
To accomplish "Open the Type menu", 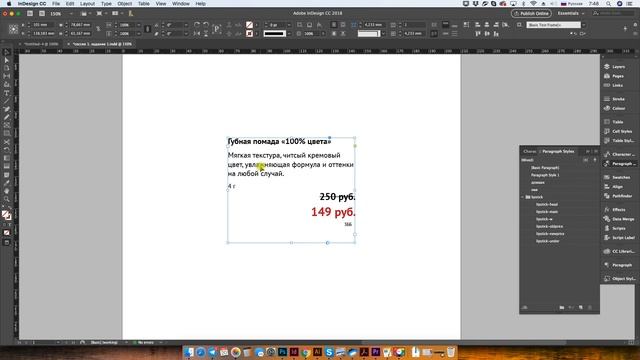I will point(106,4).
